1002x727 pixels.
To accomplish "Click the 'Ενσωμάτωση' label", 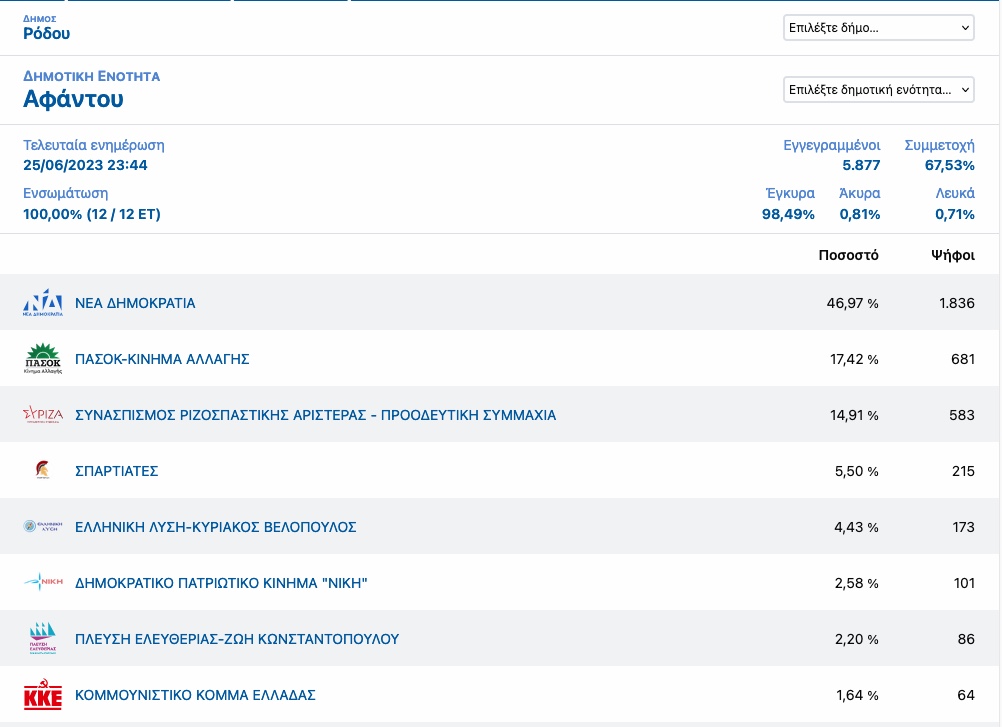I will click(65, 194).
